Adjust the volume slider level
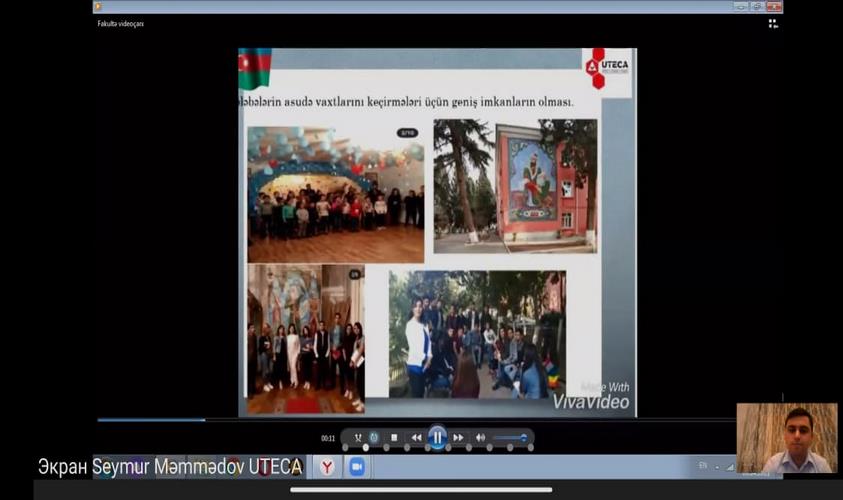The height and width of the screenshot is (500, 843). tap(510, 438)
